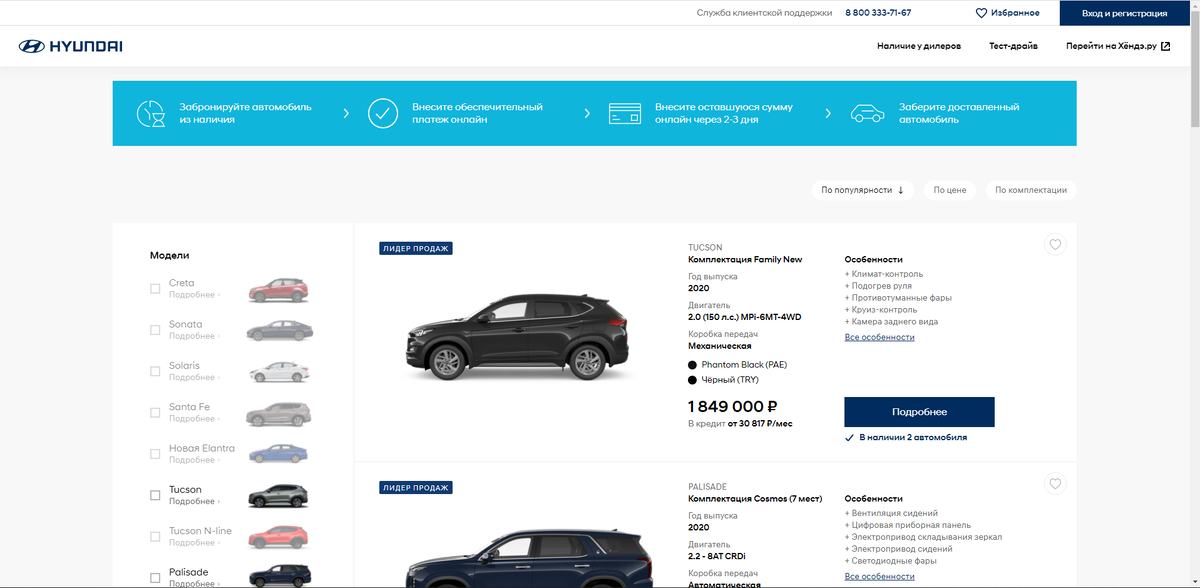Click the car reservation icon in banner
Viewport: 1200px width, 588px height.
[x=150, y=113]
